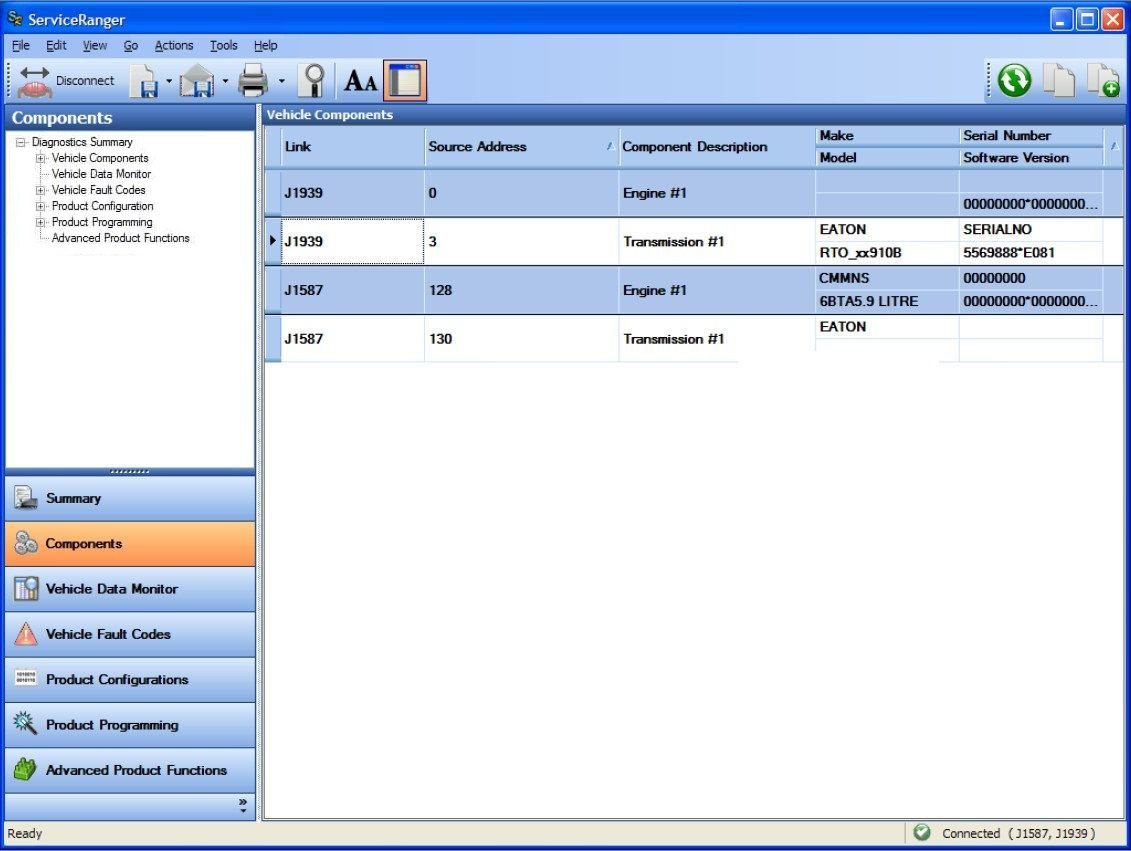The image size is (1131, 851).
Task: Open the open report dropdown arrow
Action: point(225,81)
